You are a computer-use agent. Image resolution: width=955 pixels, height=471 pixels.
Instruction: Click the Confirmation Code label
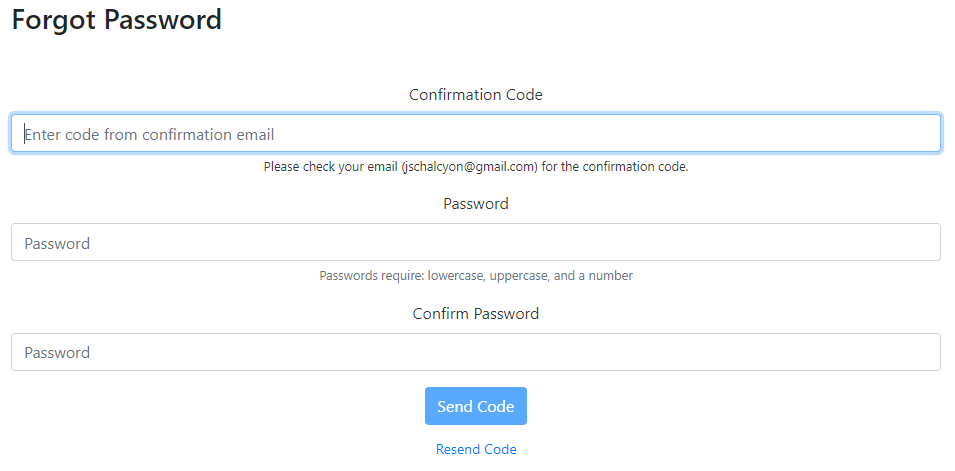pyautogui.click(x=476, y=95)
